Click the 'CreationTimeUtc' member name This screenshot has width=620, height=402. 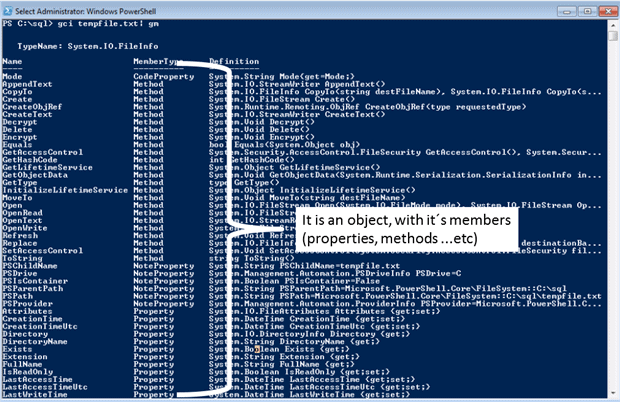pos(40,327)
